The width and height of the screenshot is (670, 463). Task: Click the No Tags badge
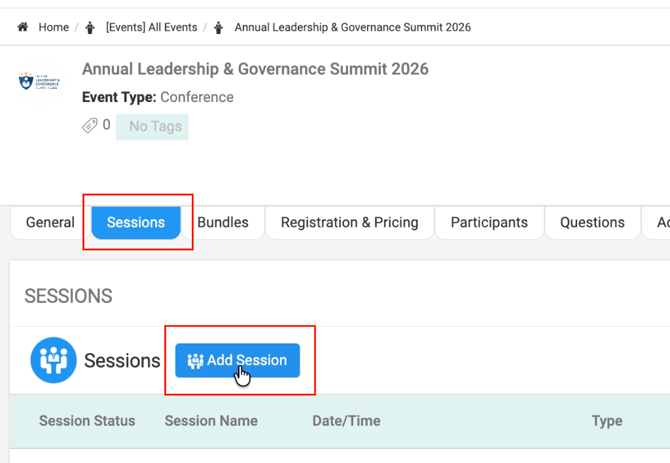pos(152,127)
